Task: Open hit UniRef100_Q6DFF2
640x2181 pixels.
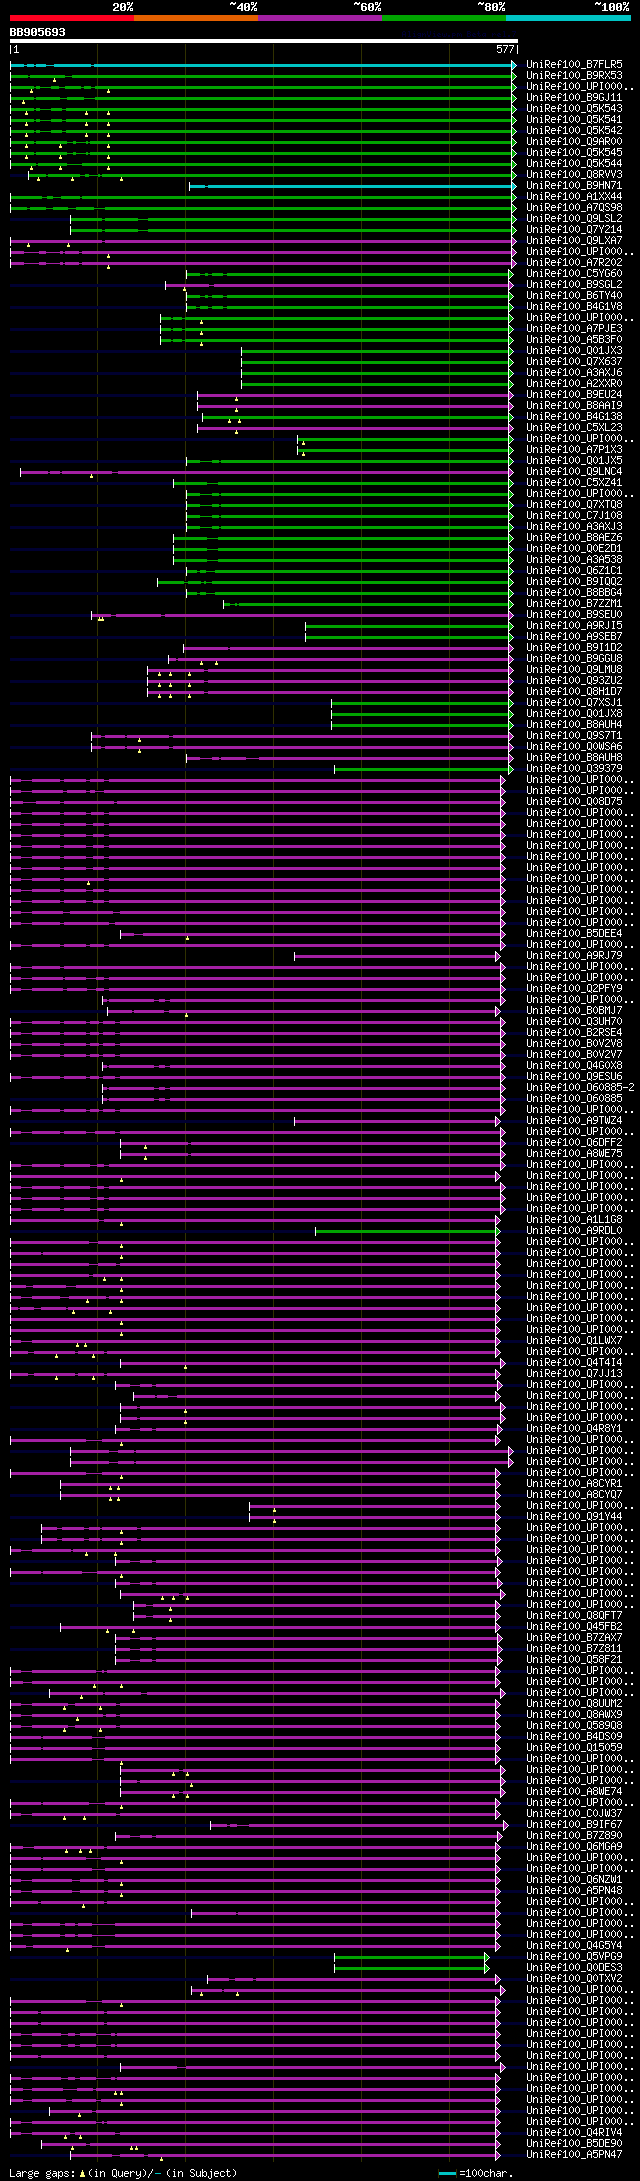Action: [574, 1142]
